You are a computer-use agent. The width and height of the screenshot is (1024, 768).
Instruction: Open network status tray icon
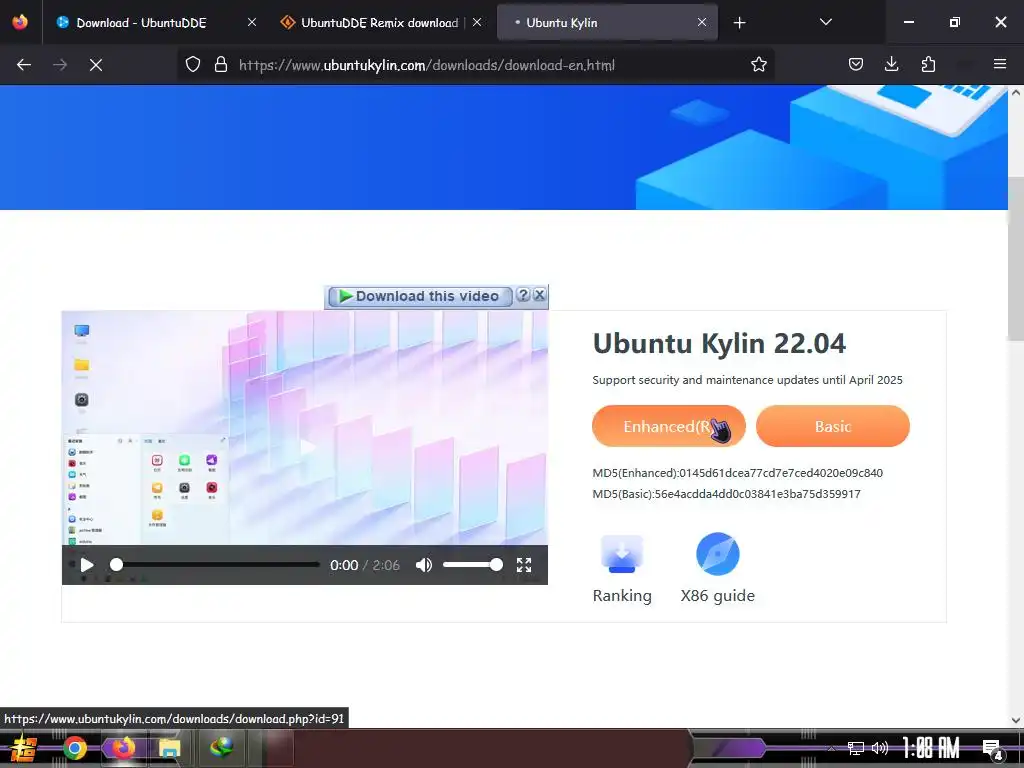[x=856, y=748]
